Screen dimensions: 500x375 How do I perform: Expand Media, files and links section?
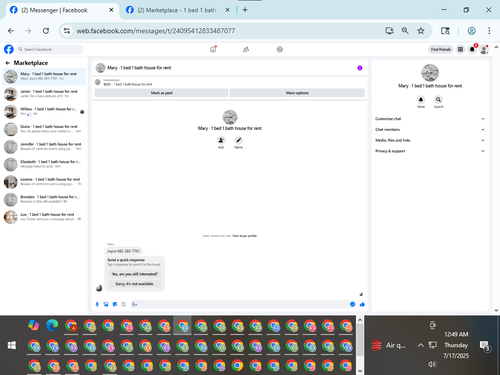(430, 140)
